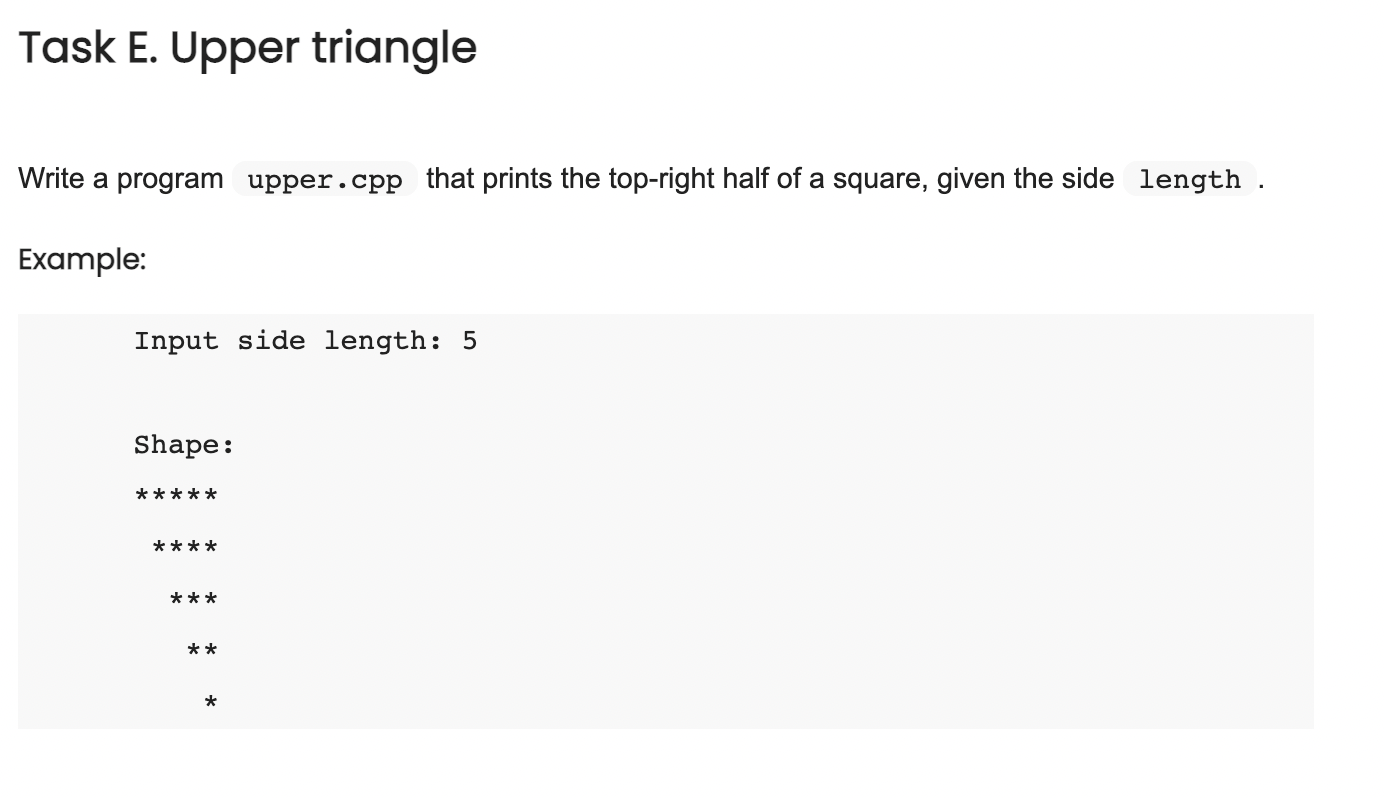Click the "Input side length: 5" line
The height and width of the screenshot is (798, 1384).
click(x=306, y=341)
